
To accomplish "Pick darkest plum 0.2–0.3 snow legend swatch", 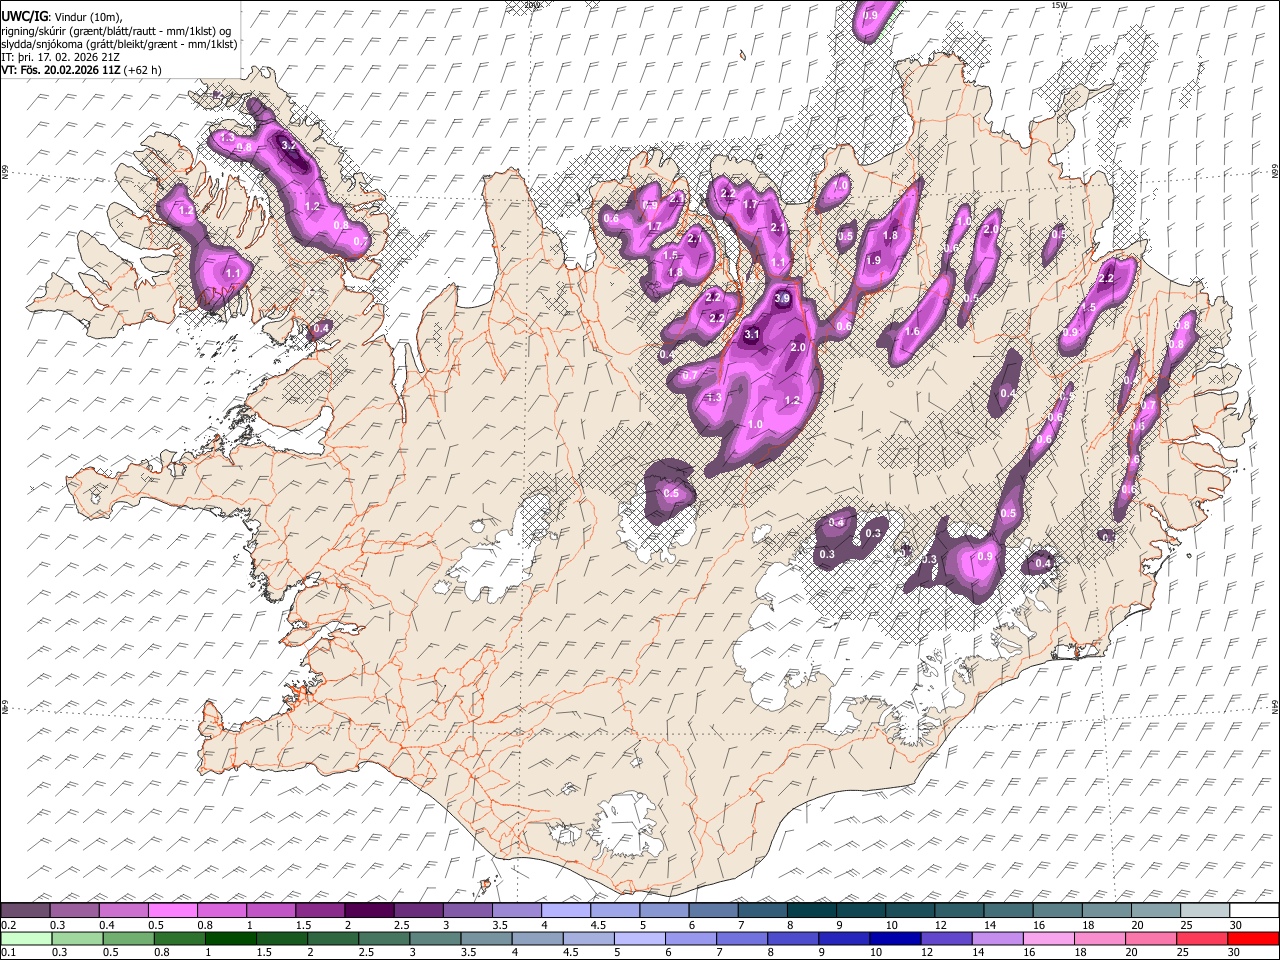I will (25, 911).
